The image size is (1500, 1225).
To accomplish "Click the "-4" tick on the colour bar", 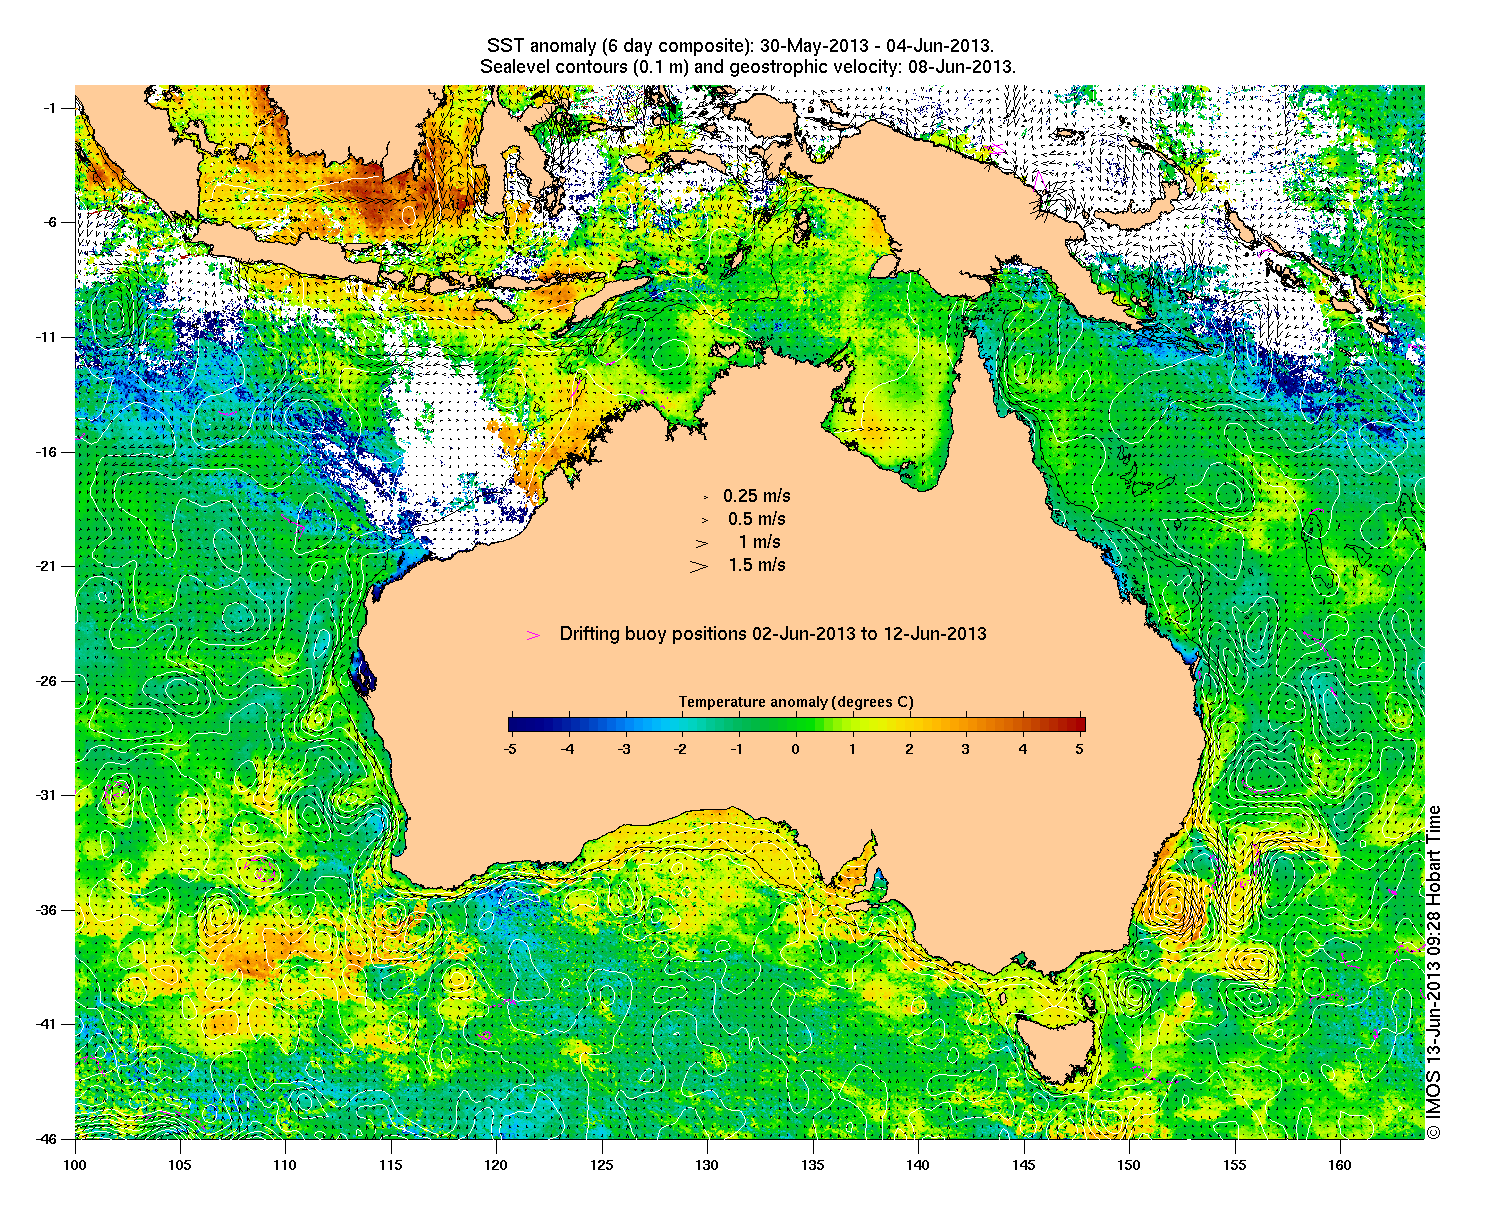I will tap(567, 748).
